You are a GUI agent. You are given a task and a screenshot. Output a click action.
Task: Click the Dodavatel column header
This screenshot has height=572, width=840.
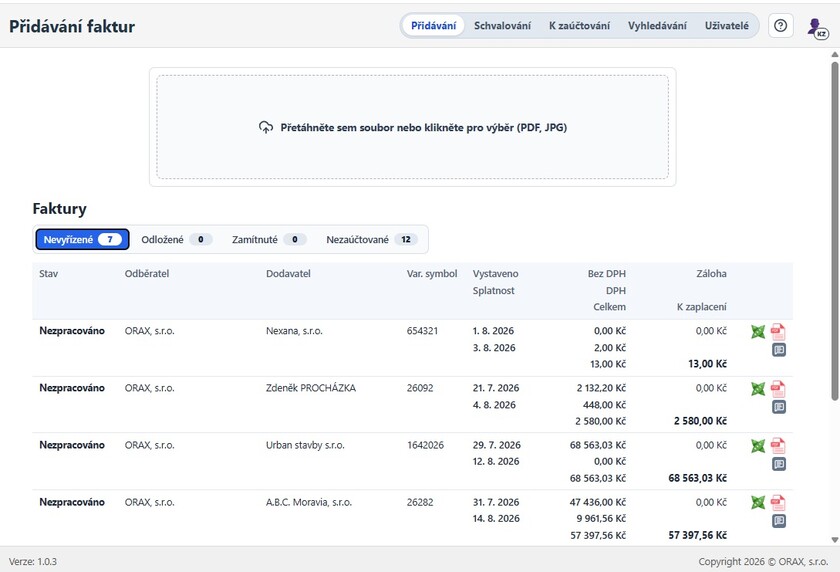click(x=288, y=274)
